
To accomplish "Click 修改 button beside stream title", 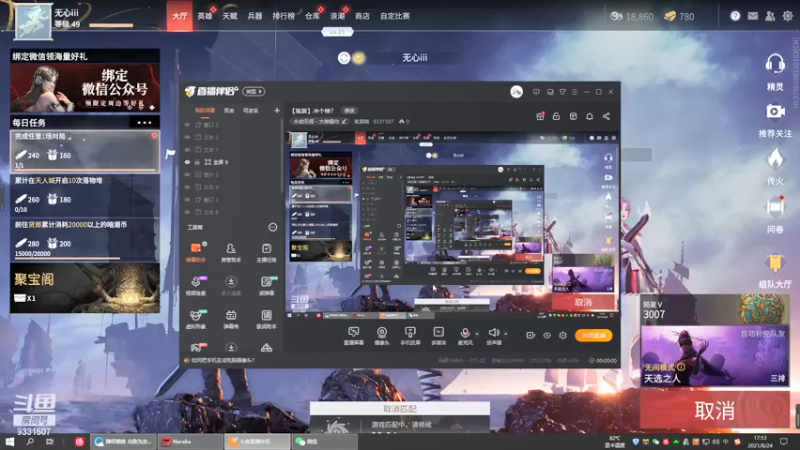I will tap(349, 110).
